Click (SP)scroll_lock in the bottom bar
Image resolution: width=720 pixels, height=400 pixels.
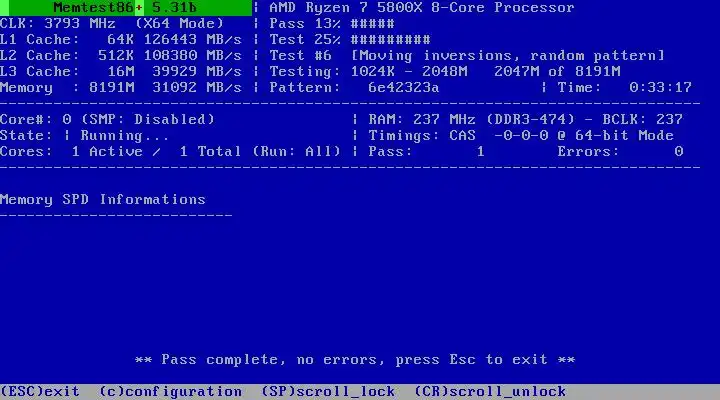(x=328, y=391)
